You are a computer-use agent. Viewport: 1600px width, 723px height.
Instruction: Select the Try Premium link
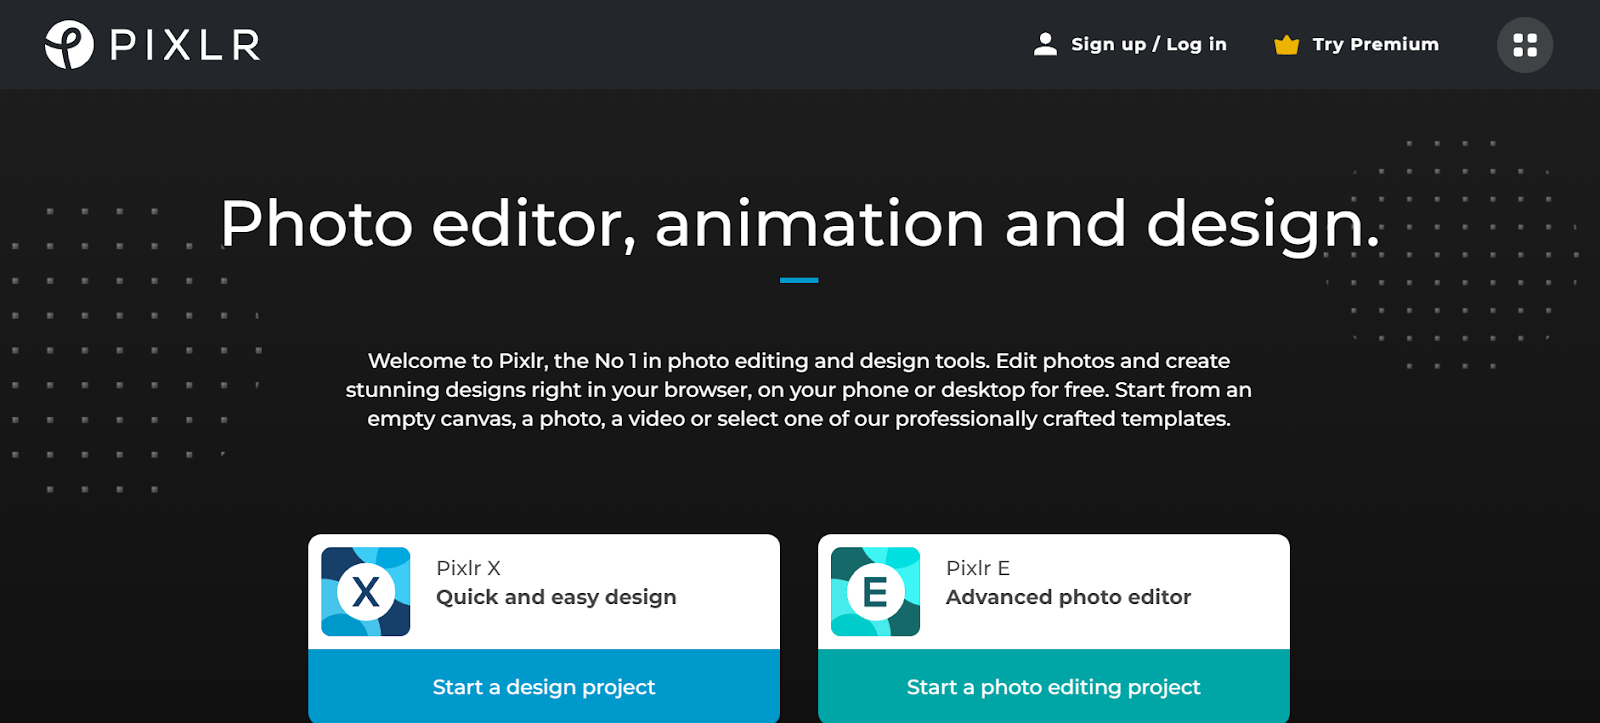tap(1376, 44)
